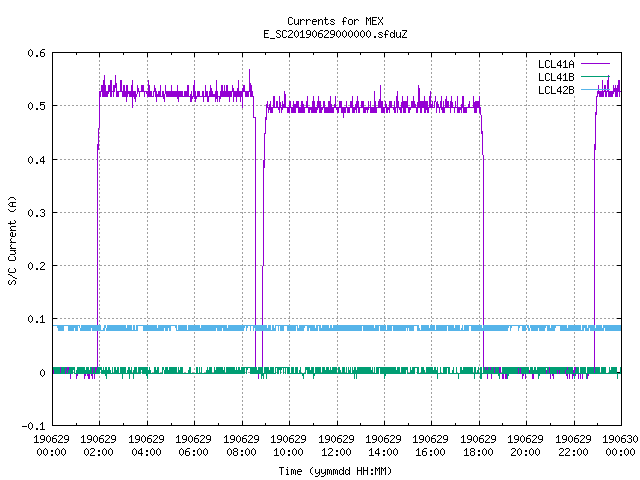This screenshot has width=640, height=480.
Task: Click the 190629 04:00 x-axis tick label
Action: pyautogui.click(x=146, y=446)
